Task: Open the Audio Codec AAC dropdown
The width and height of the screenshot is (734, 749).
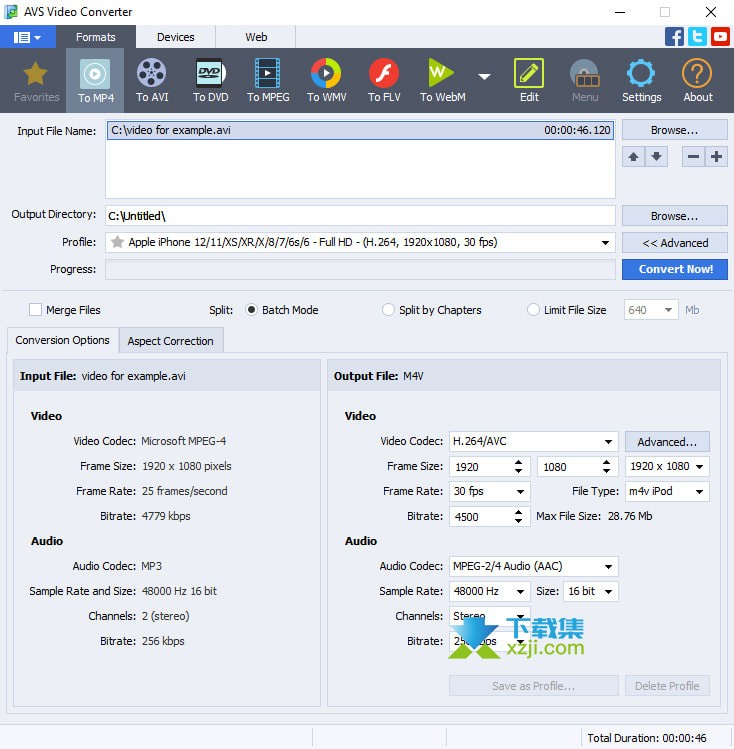Action: [533, 567]
